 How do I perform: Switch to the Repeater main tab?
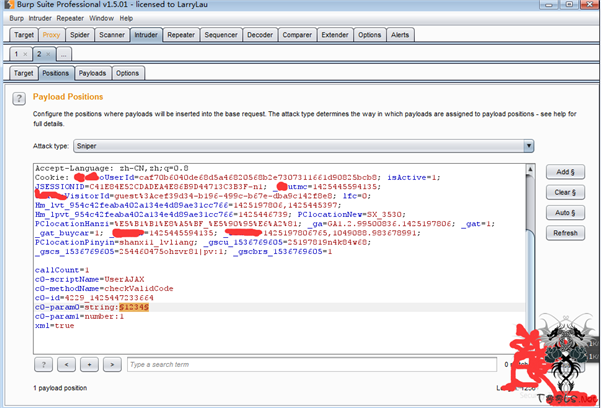click(181, 34)
